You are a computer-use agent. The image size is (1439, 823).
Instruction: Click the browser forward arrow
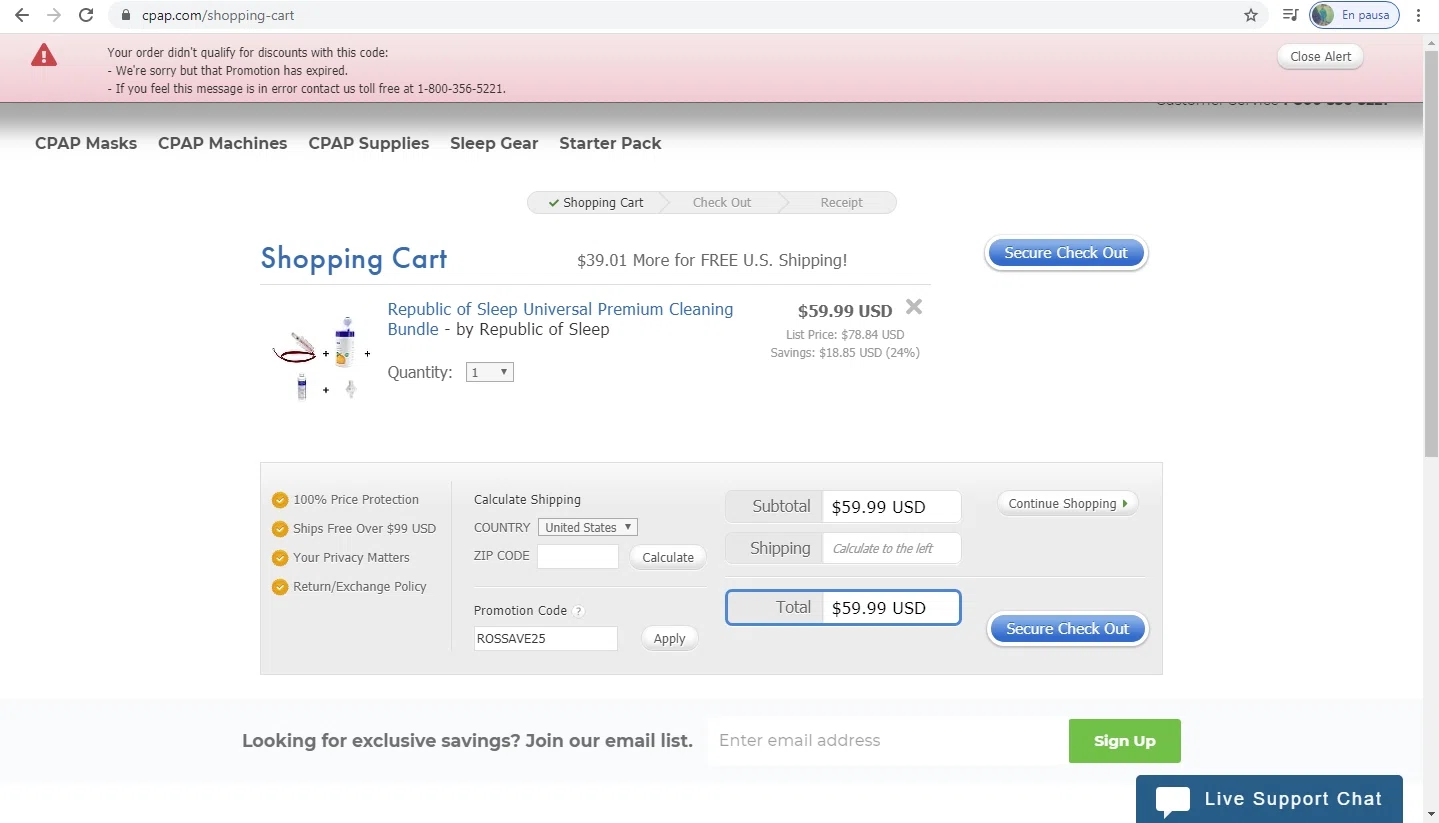(x=54, y=15)
